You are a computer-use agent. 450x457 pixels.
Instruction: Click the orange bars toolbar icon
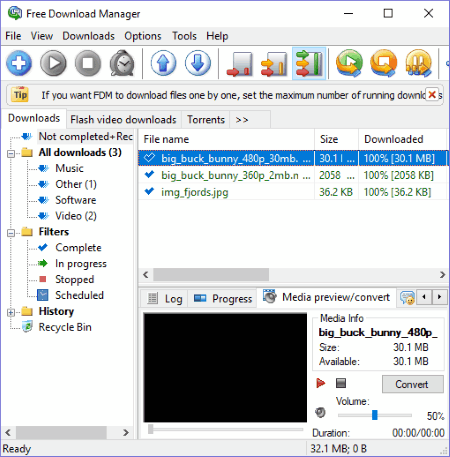[x=419, y=63]
